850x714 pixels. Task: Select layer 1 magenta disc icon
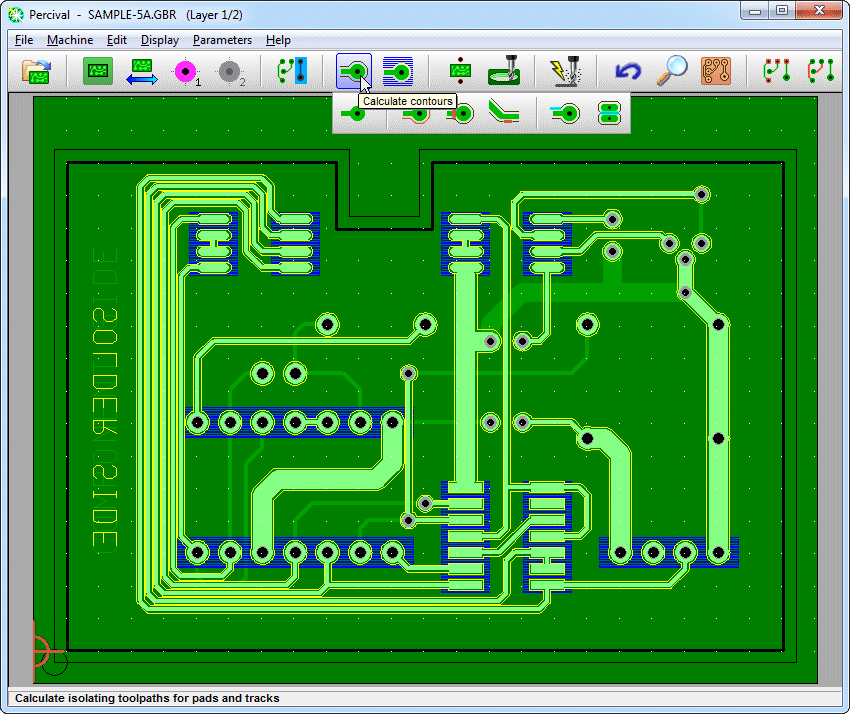tap(186, 72)
